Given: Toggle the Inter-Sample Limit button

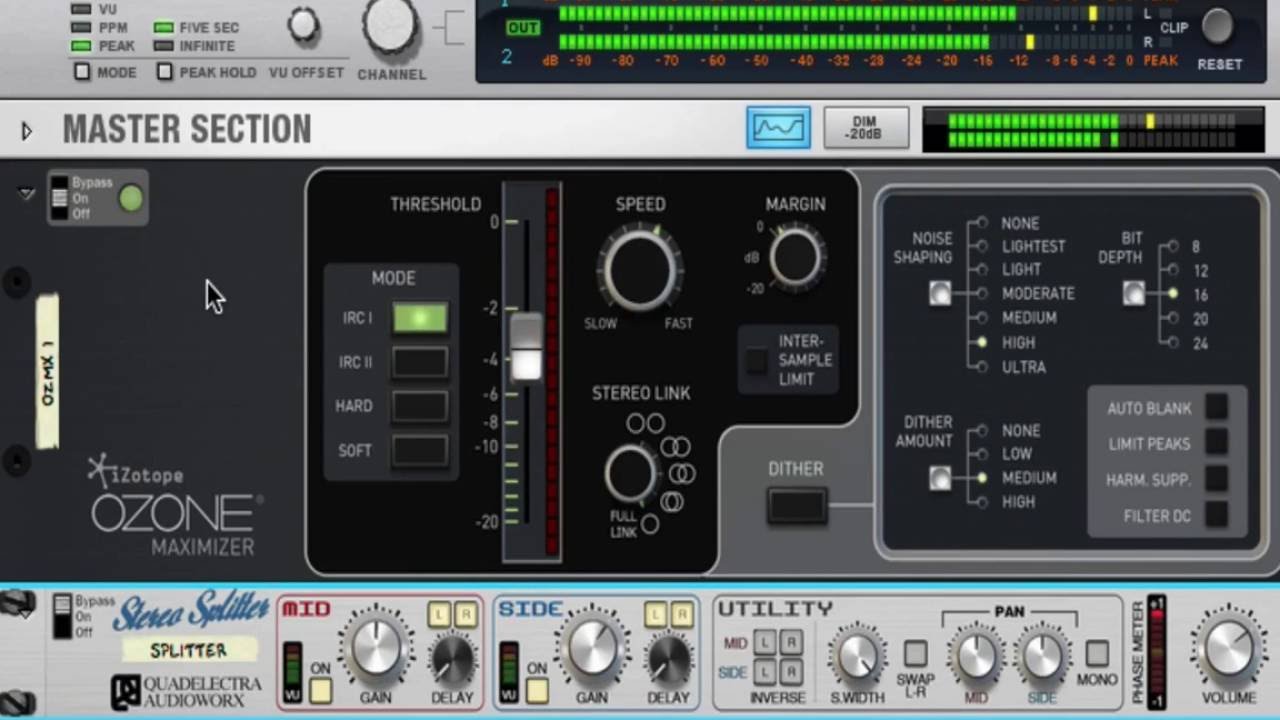Looking at the screenshot, I should point(757,361).
